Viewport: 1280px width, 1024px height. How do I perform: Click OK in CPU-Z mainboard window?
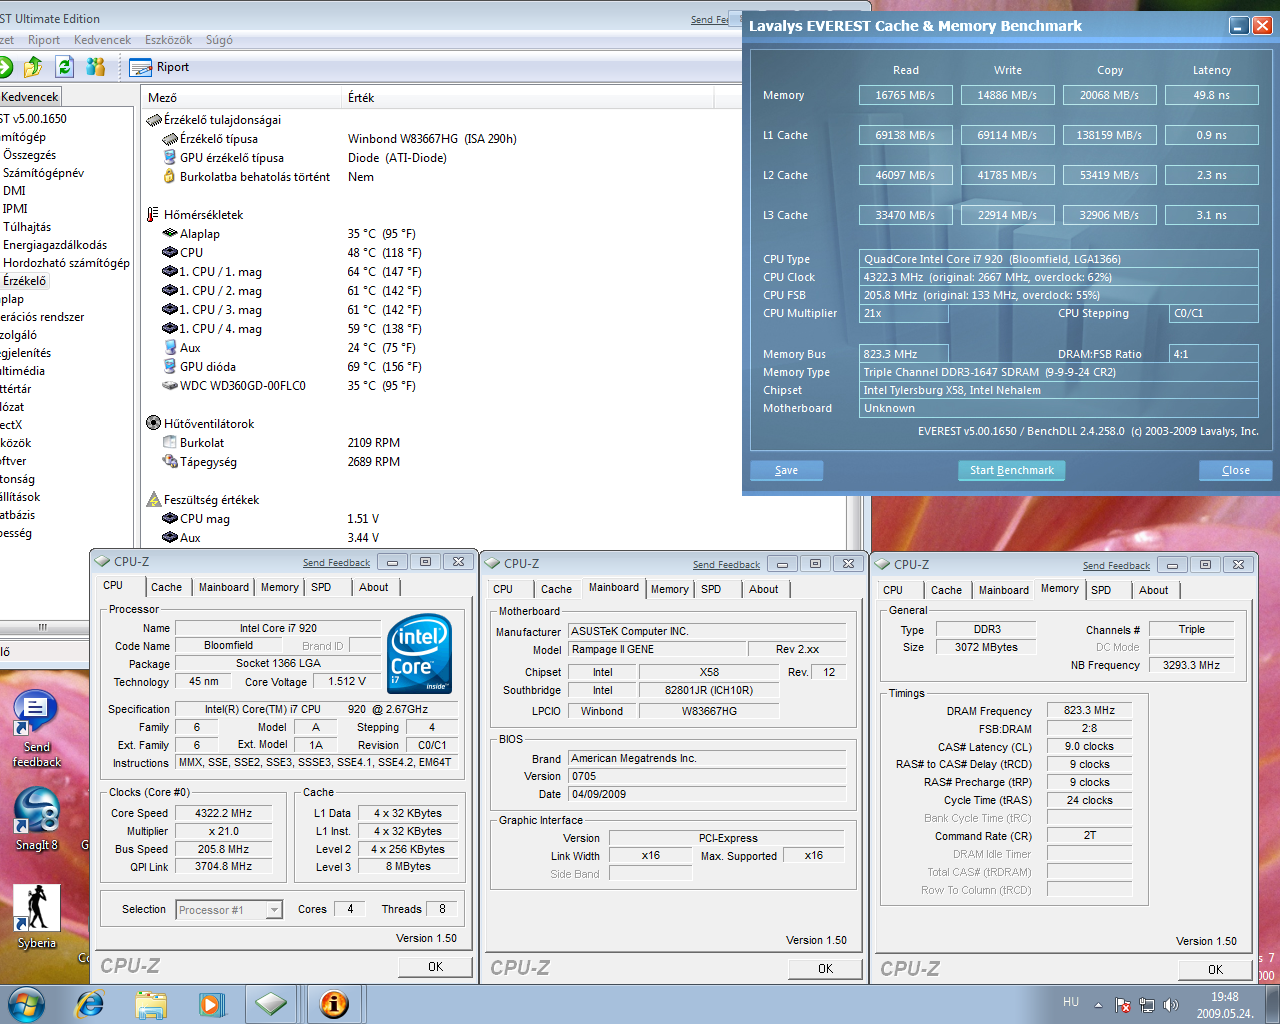click(825, 969)
